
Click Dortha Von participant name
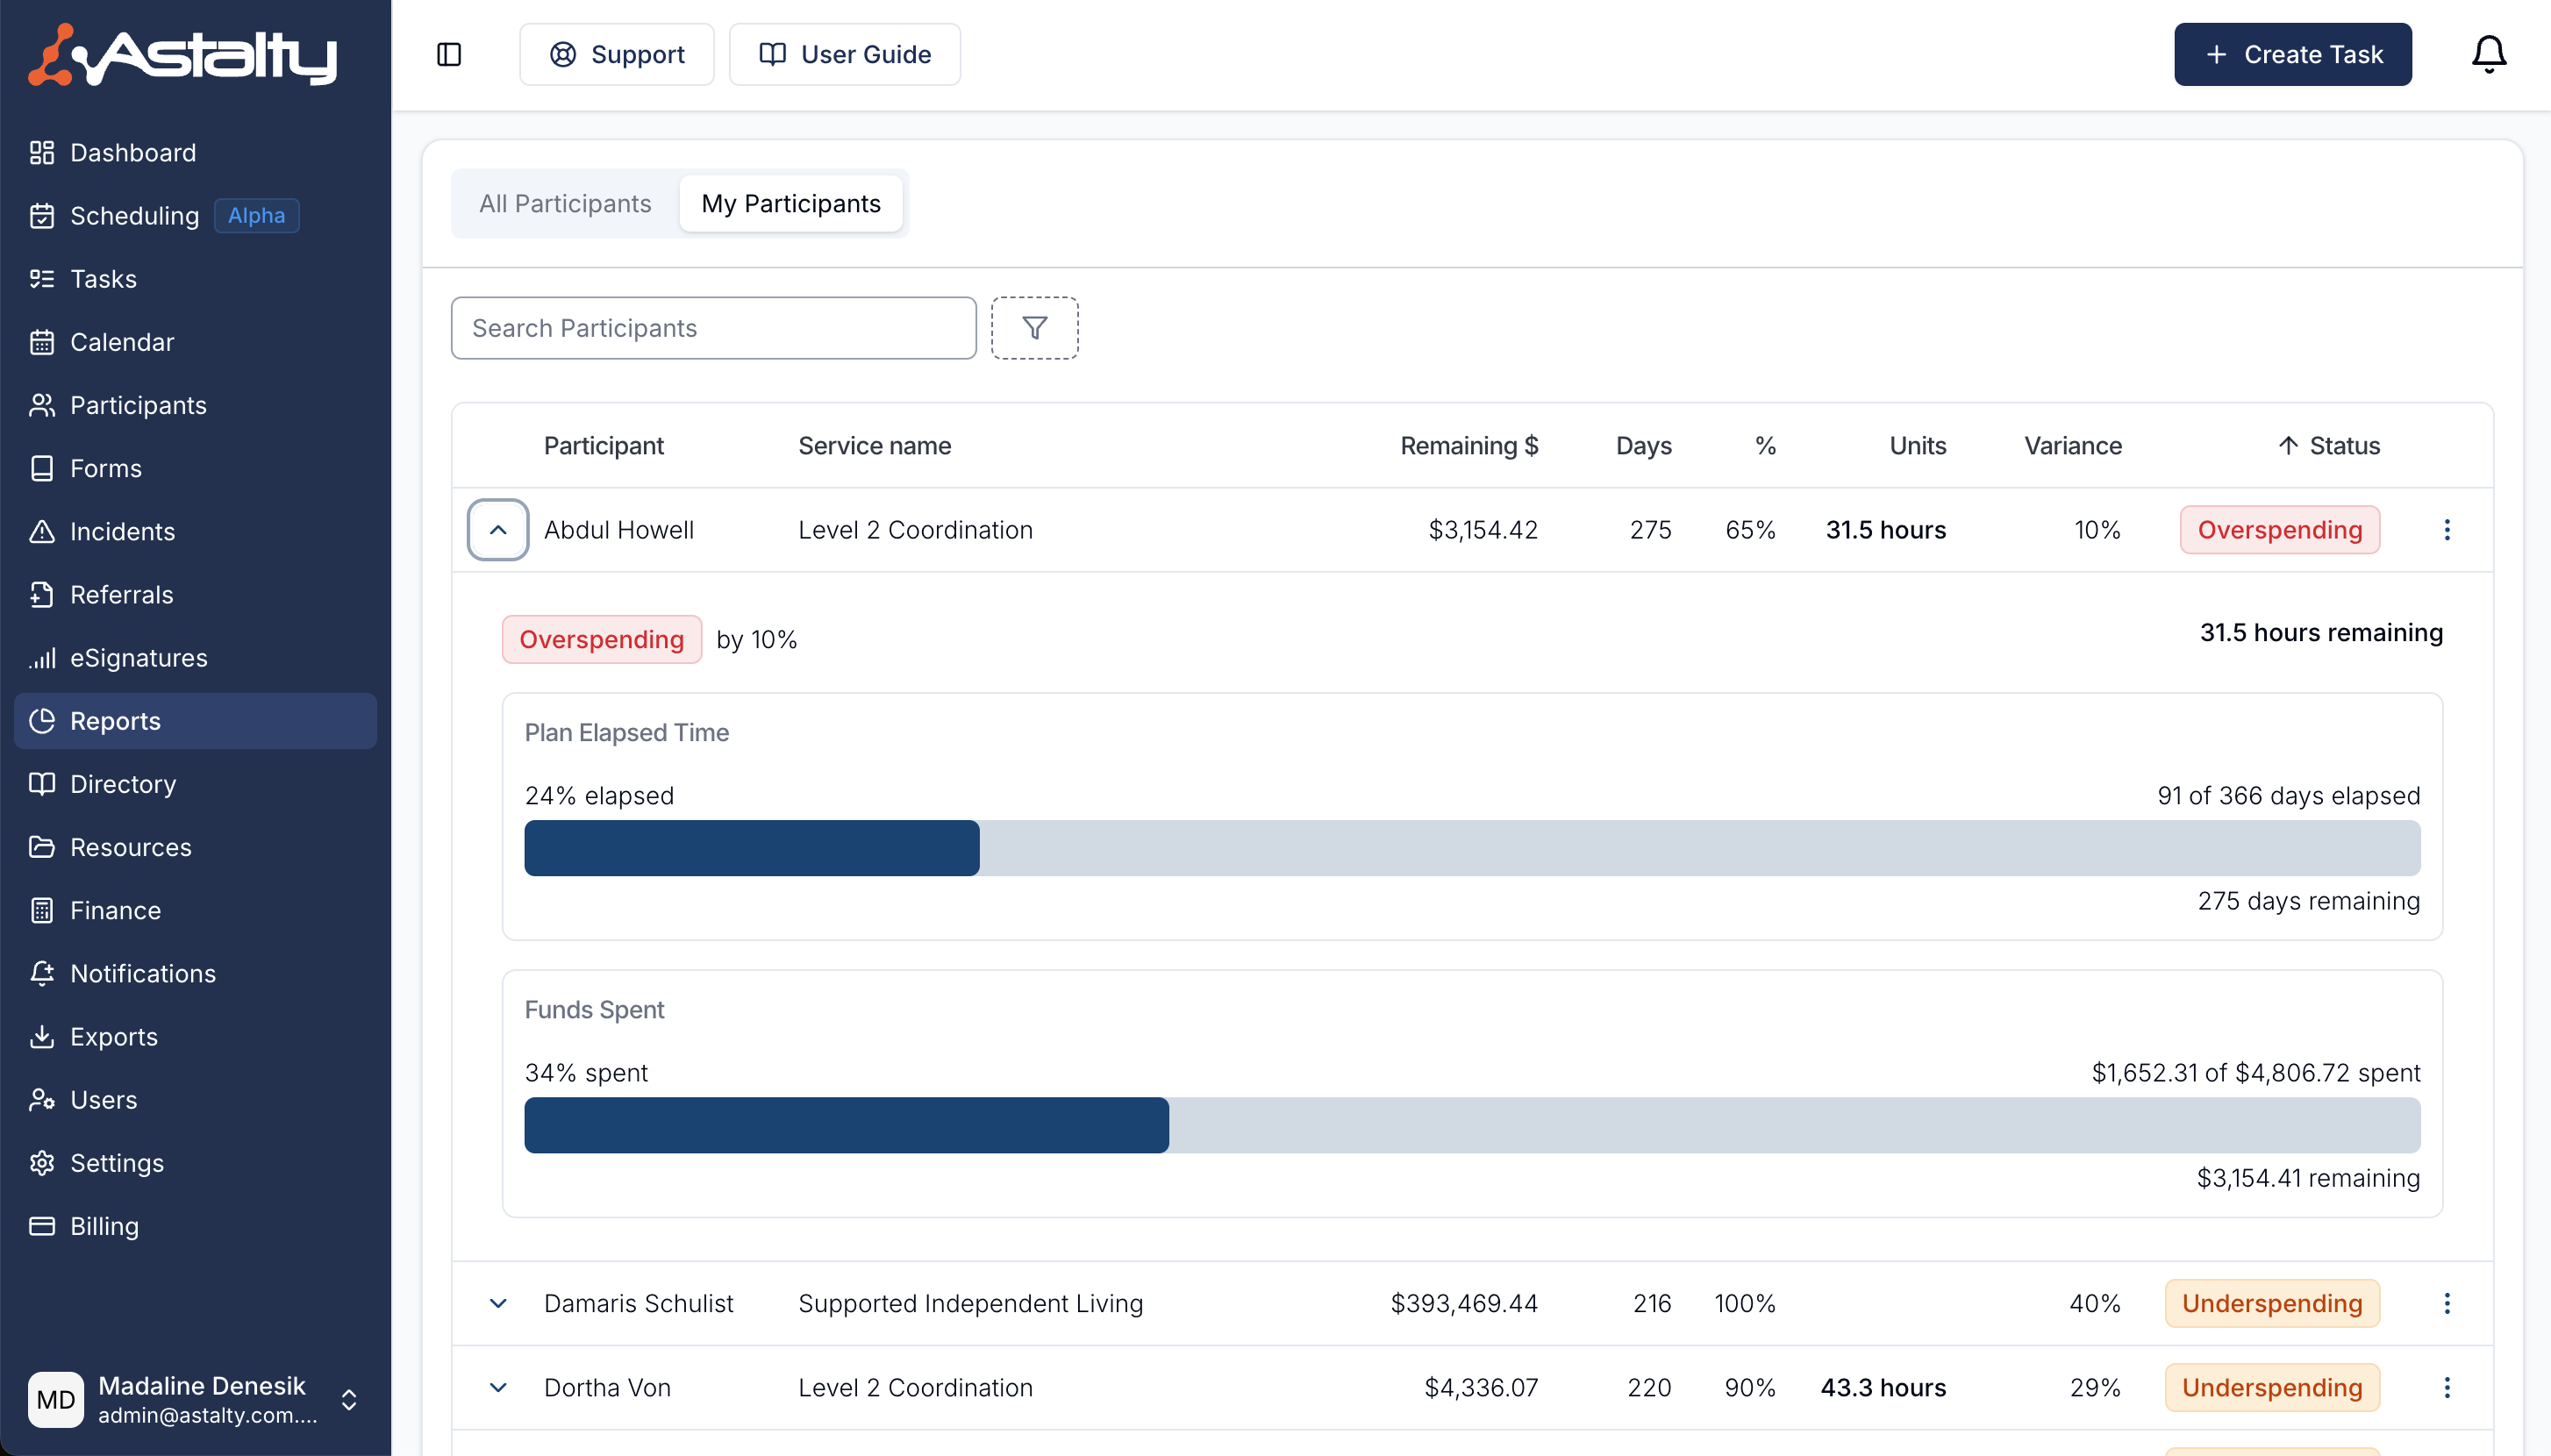(607, 1387)
